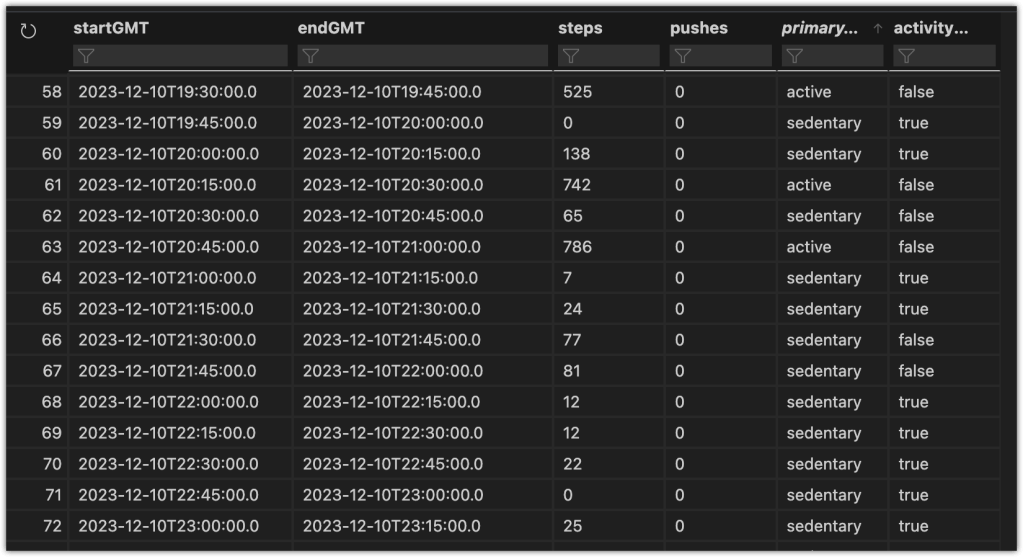Image resolution: width=1023 pixels, height=557 pixels.
Task: Click the sort arrow beside primary header
Action: pyautogui.click(x=878, y=29)
